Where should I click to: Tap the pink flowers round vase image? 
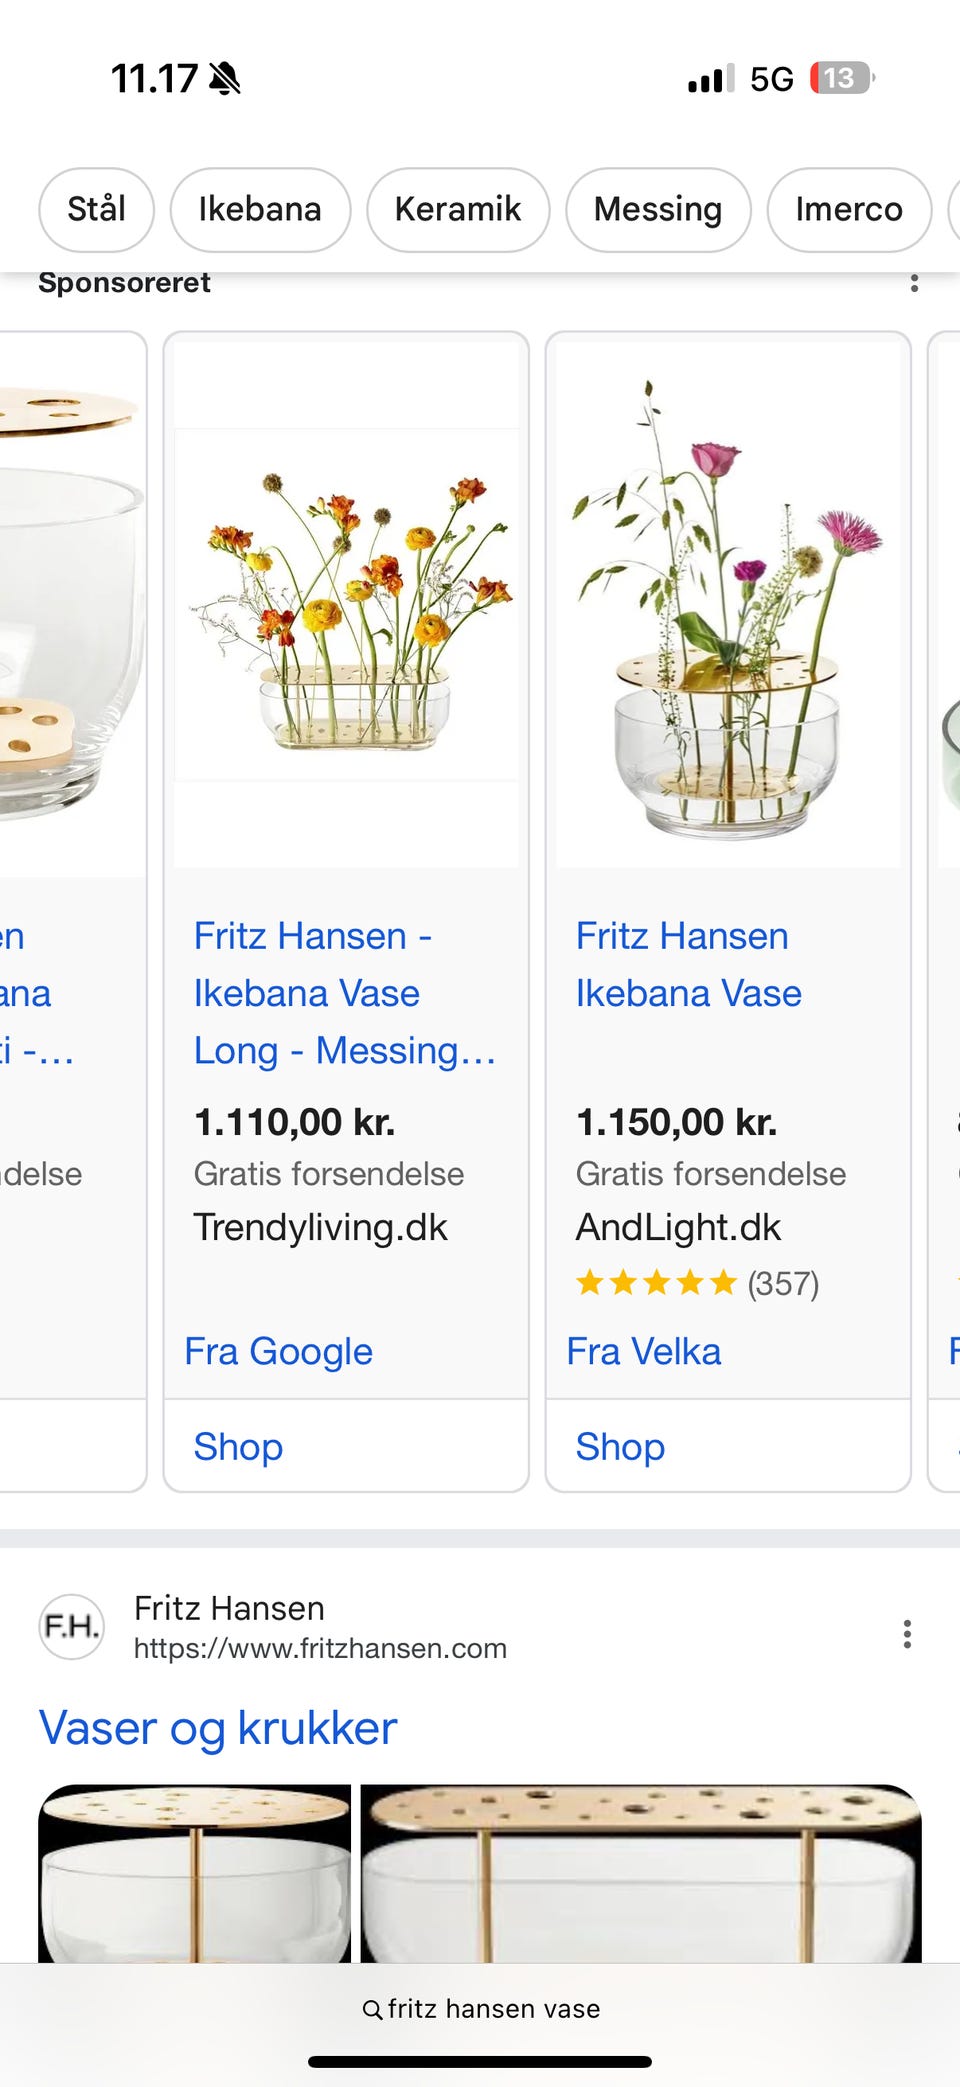pyautogui.click(x=728, y=605)
